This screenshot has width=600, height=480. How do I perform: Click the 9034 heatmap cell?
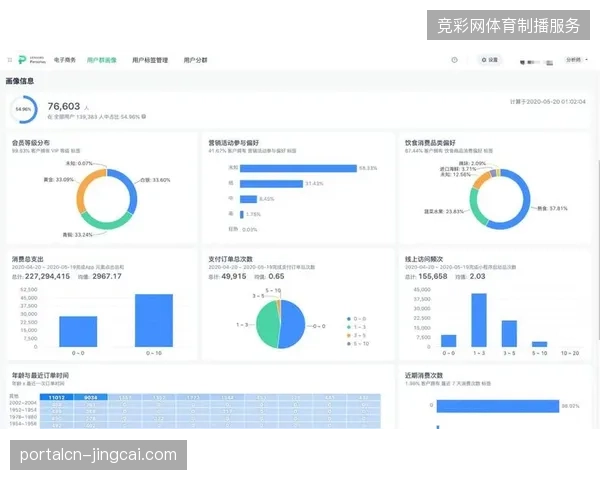point(90,397)
